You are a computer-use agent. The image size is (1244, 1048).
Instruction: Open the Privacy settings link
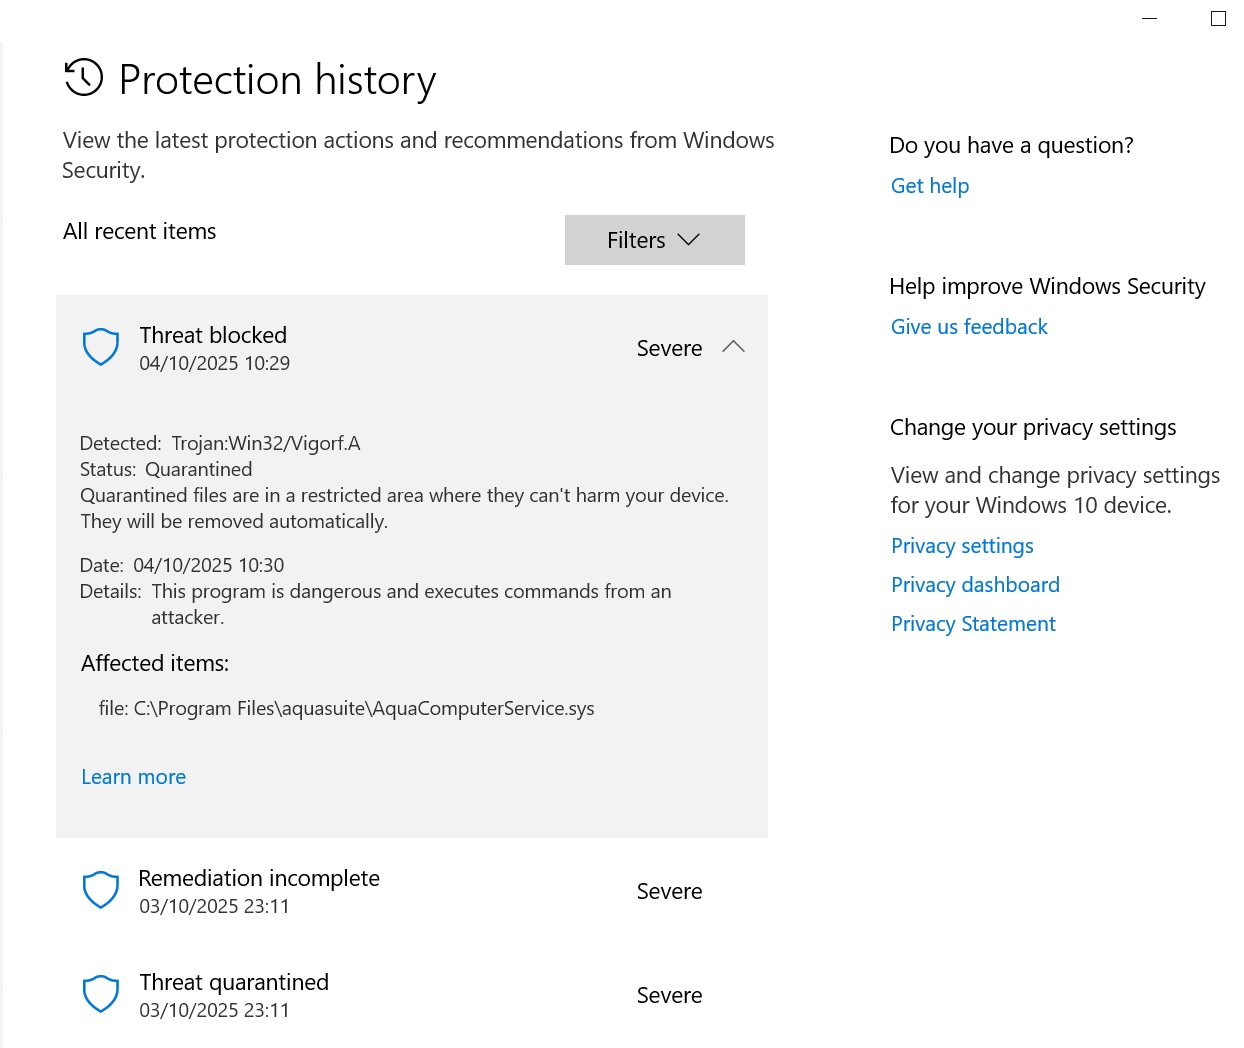point(961,546)
